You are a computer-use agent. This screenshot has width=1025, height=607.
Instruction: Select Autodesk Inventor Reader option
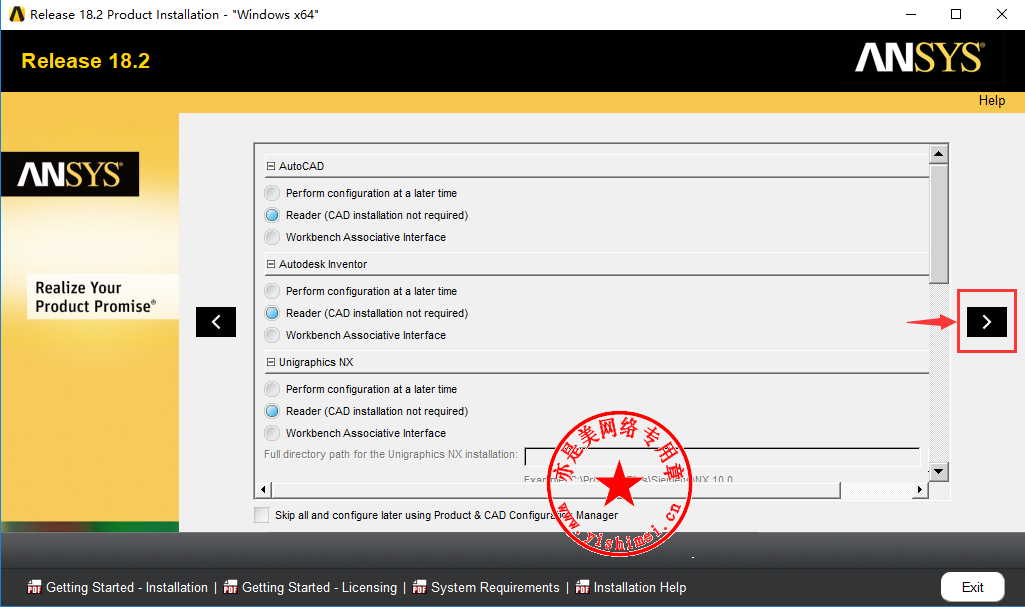(272, 313)
